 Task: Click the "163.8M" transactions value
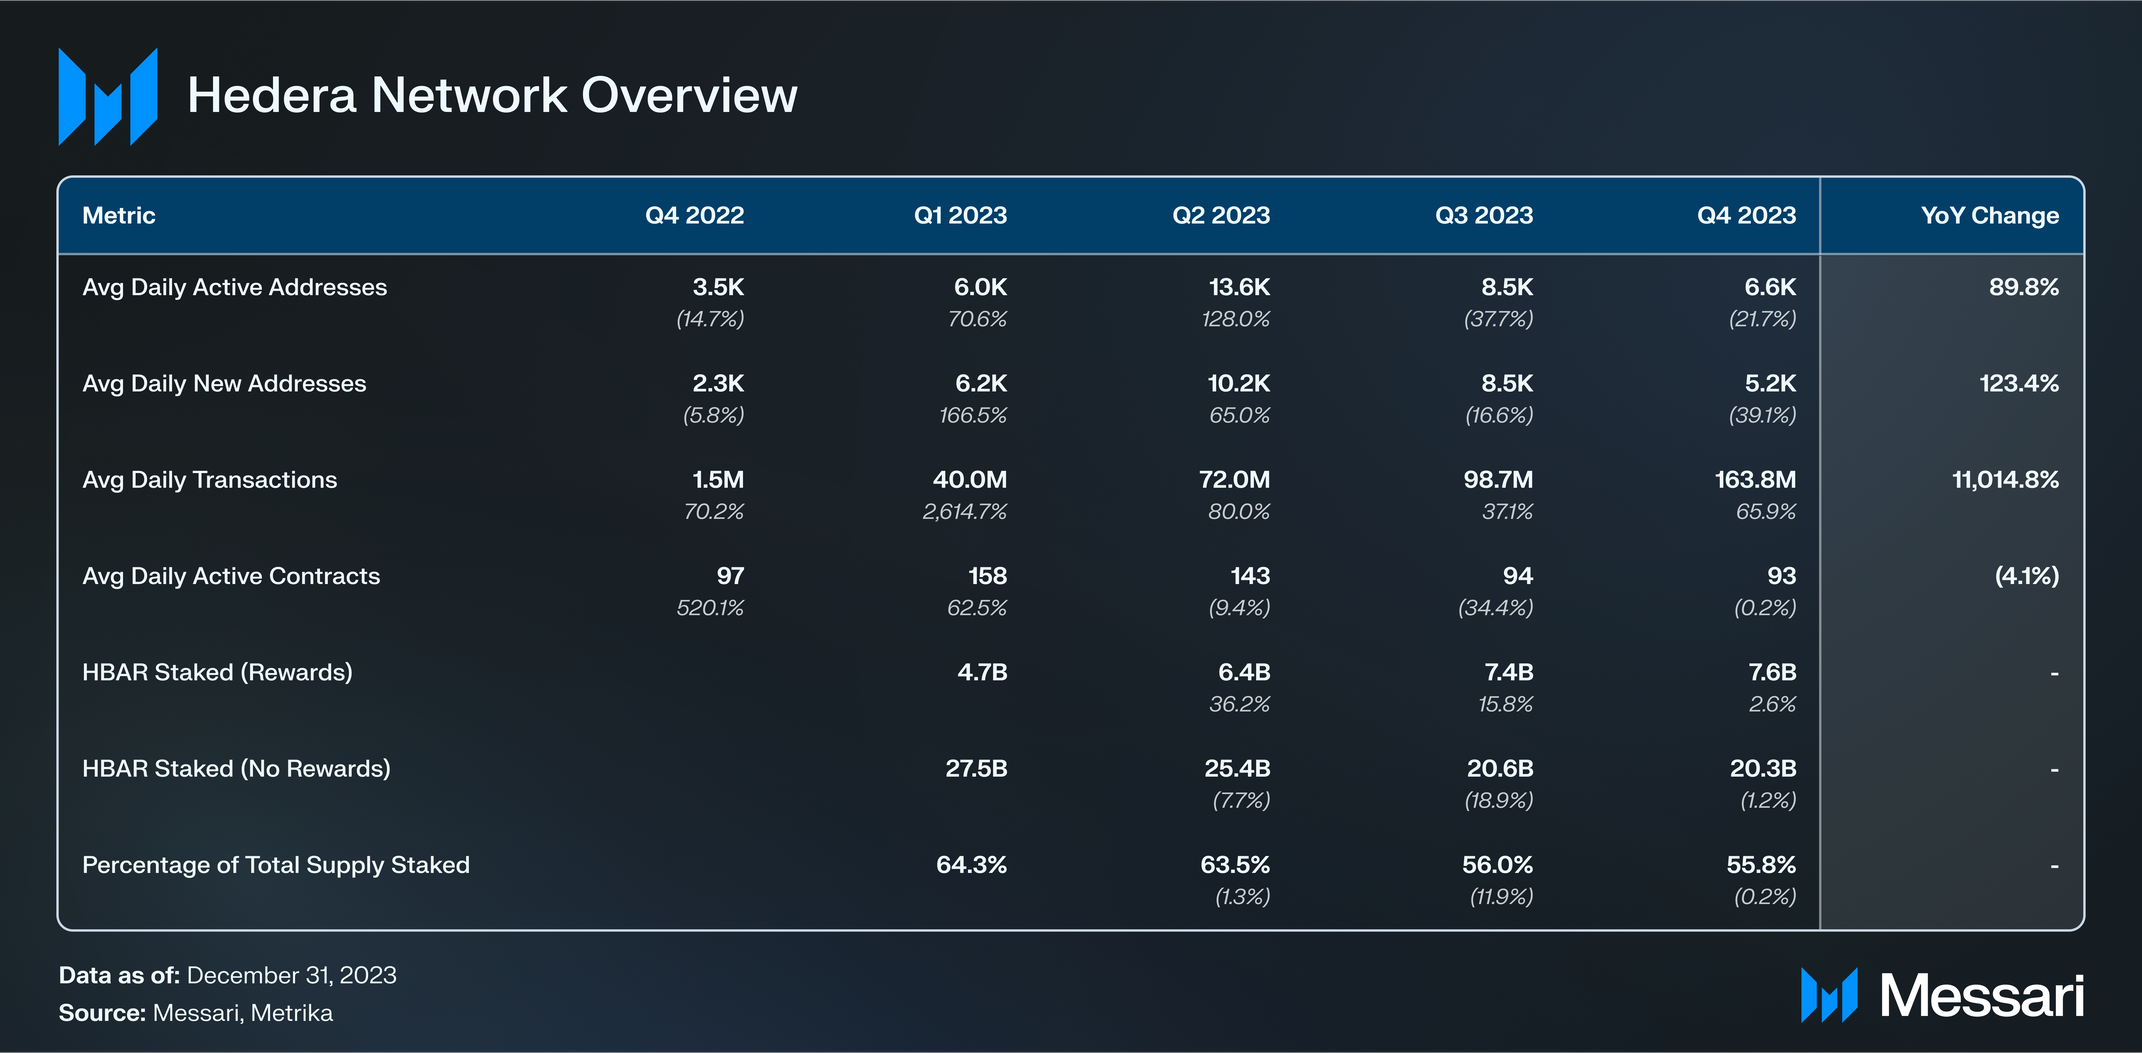pos(1756,480)
